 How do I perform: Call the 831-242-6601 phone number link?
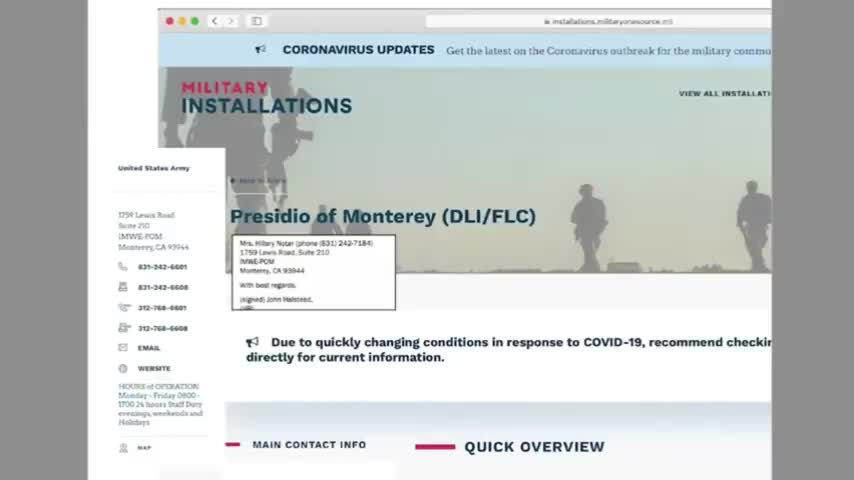pos(162,267)
